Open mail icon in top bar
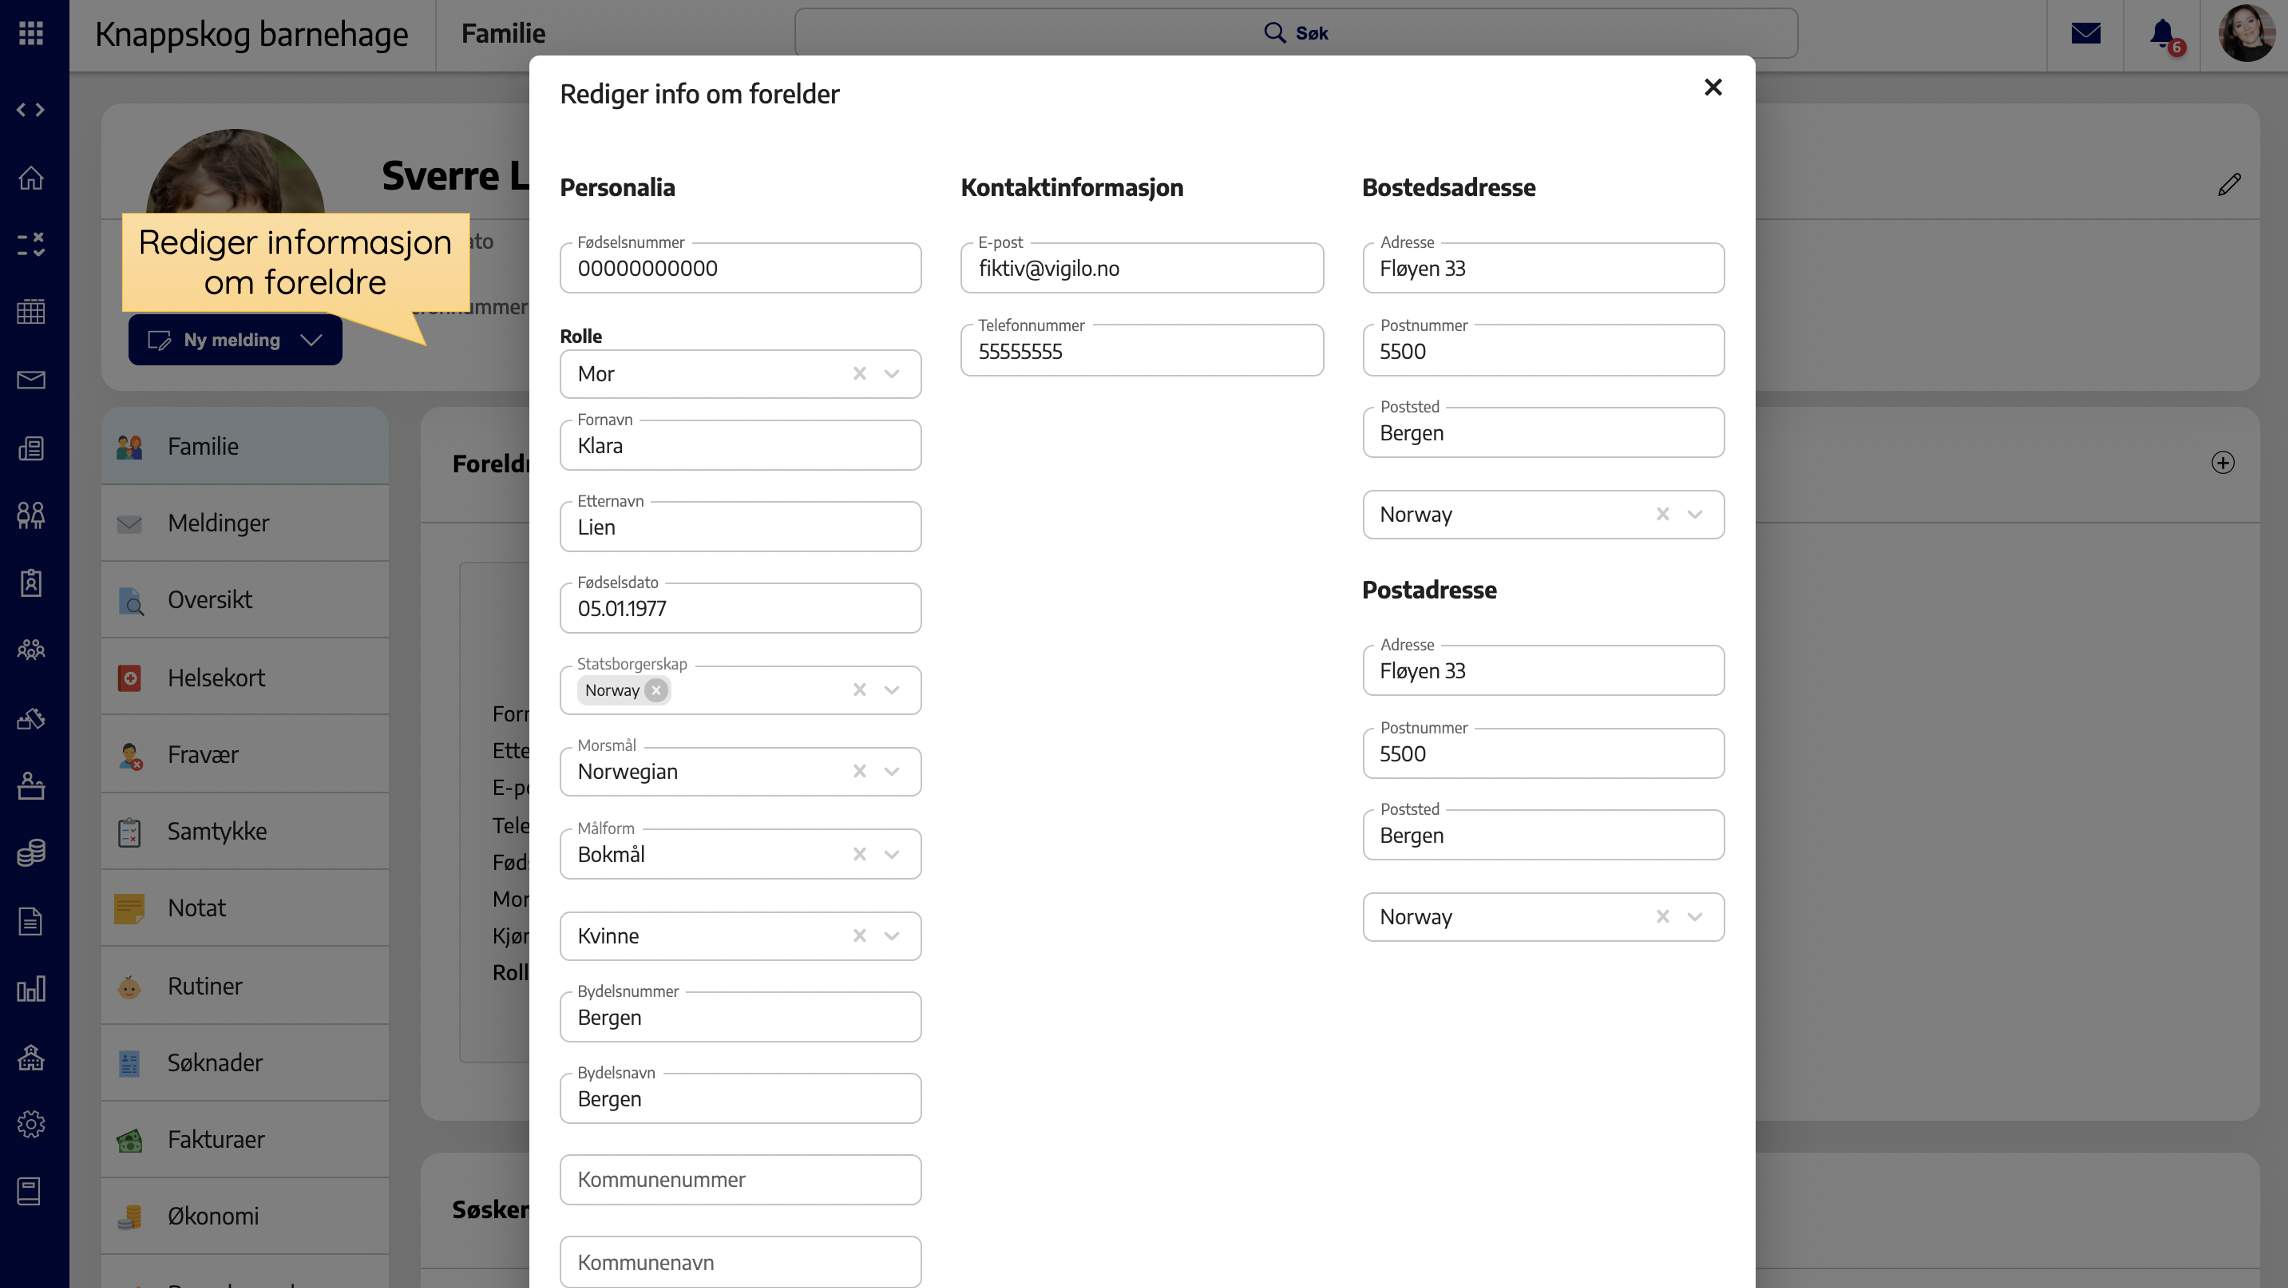2288x1288 pixels. 2085,33
